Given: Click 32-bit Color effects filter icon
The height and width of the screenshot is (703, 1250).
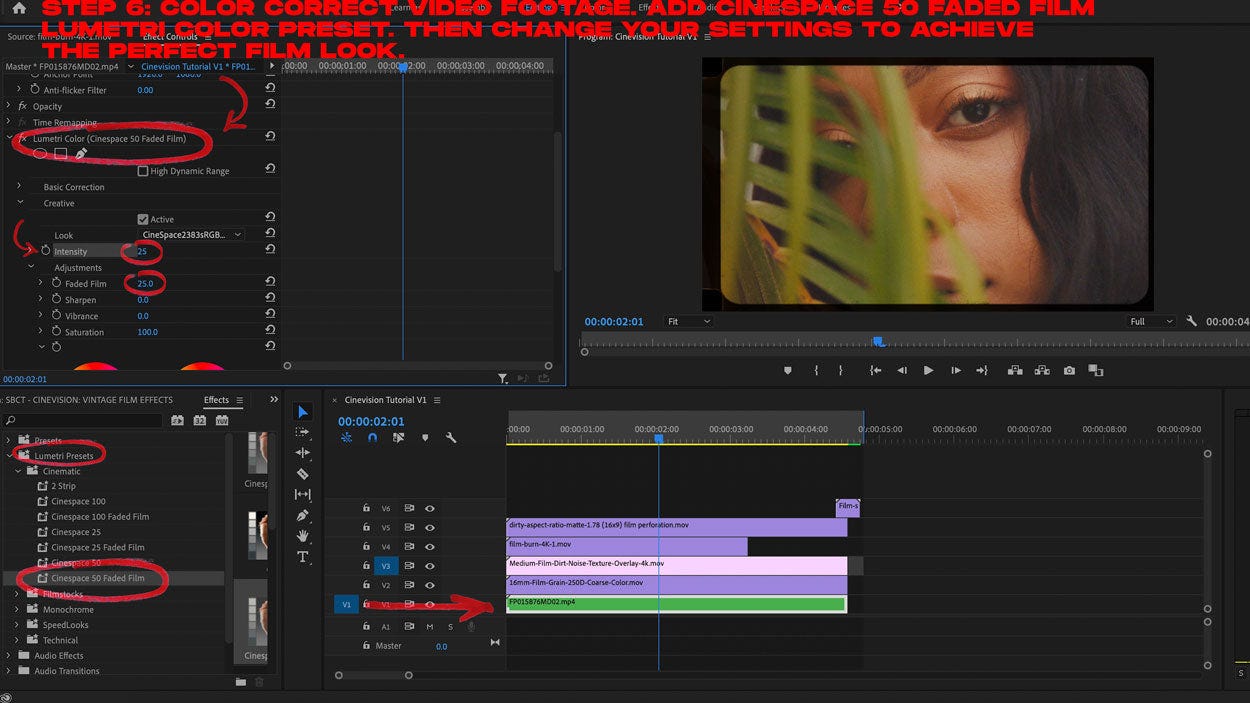Looking at the screenshot, I should coord(200,421).
